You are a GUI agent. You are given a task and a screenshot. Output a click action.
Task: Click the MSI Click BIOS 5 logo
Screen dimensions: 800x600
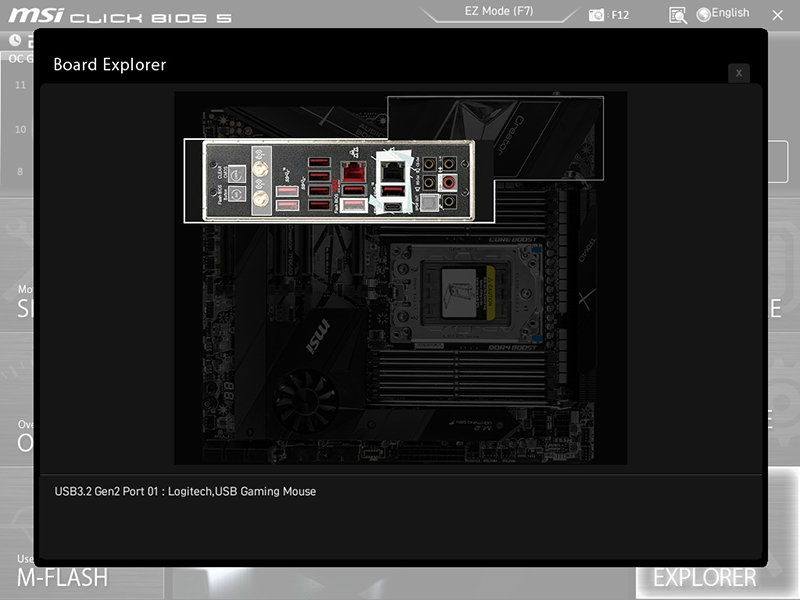(120, 16)
